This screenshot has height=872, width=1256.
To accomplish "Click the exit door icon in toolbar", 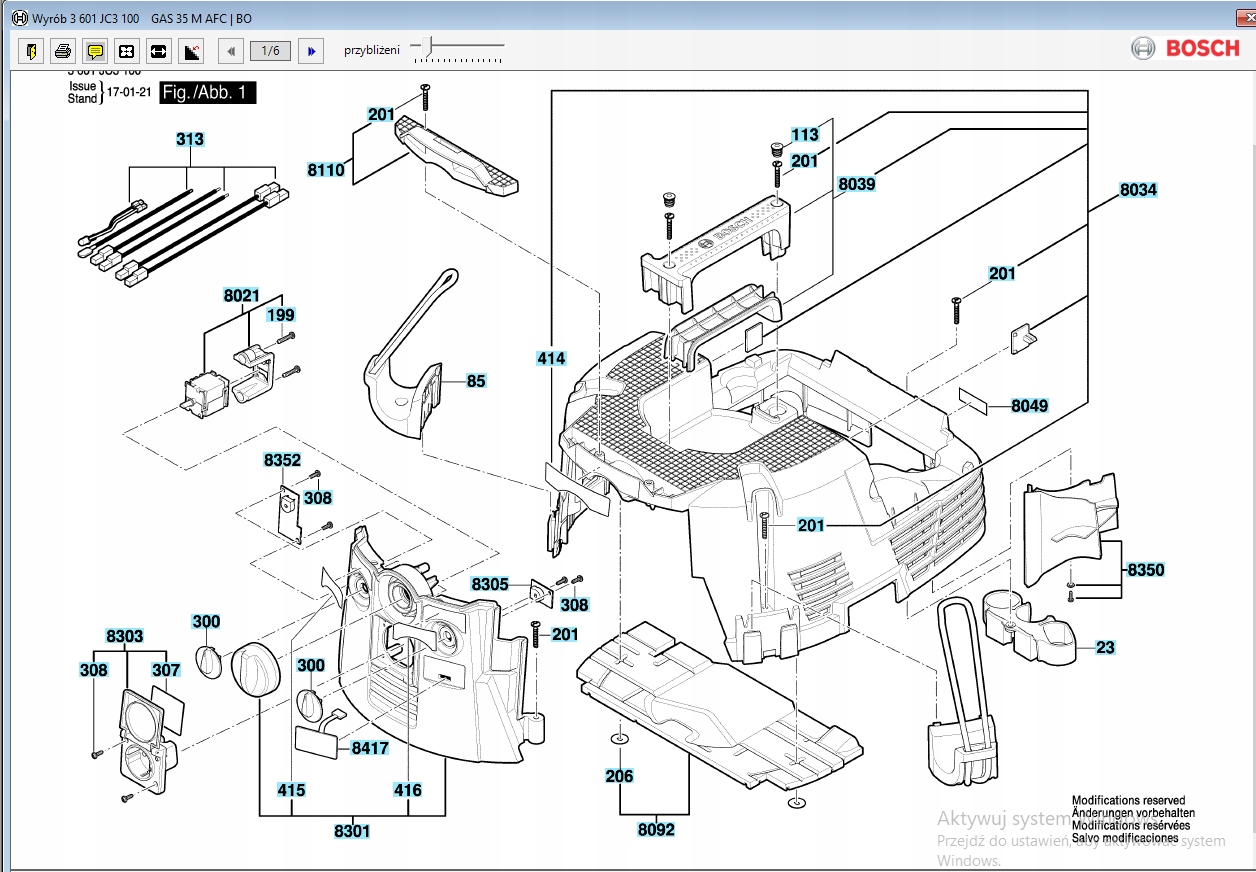I will tap(31, 50).
